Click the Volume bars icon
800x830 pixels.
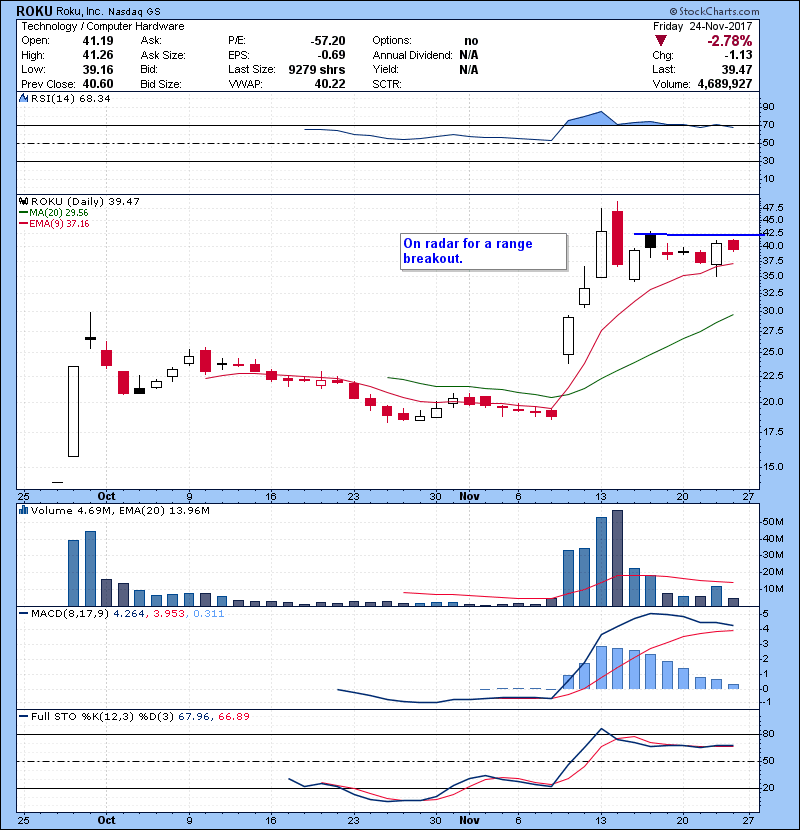point(23,510)
